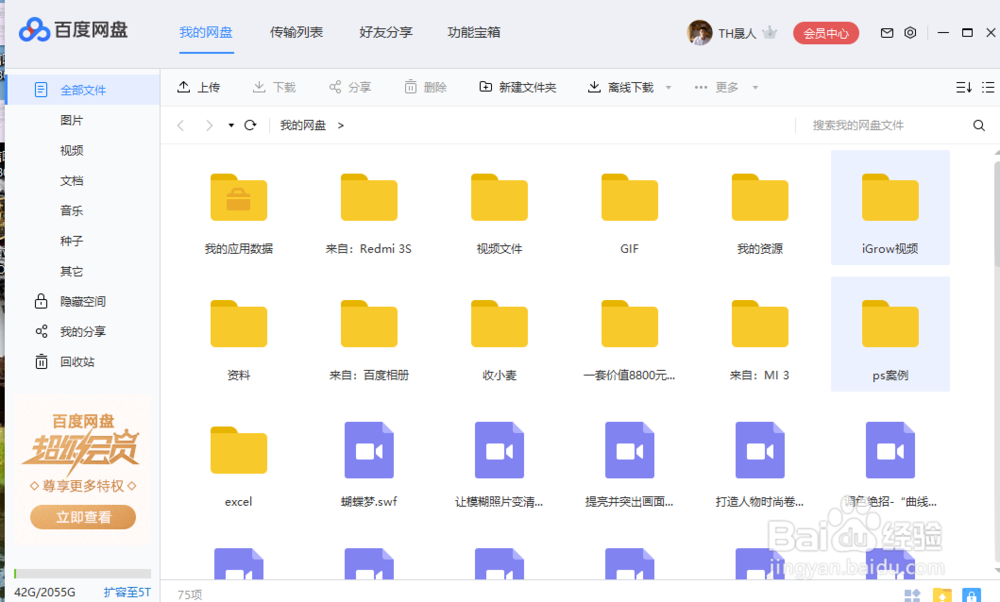Select the 来自：MI 3 folder
The width and height of the screenshot is (1000, 602).
760,340
